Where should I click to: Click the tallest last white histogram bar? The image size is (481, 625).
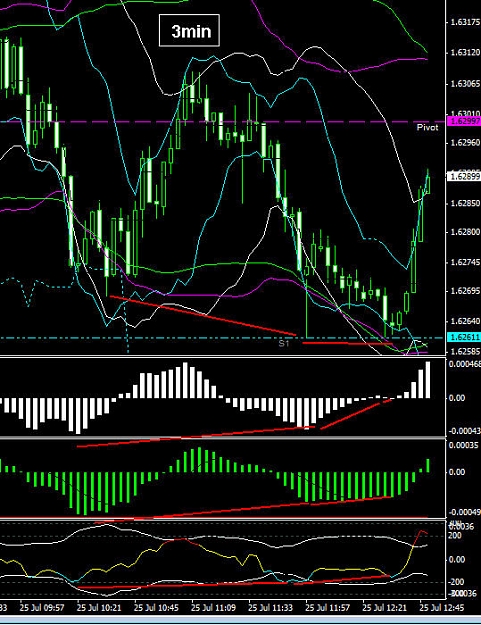tap(428, 380)
